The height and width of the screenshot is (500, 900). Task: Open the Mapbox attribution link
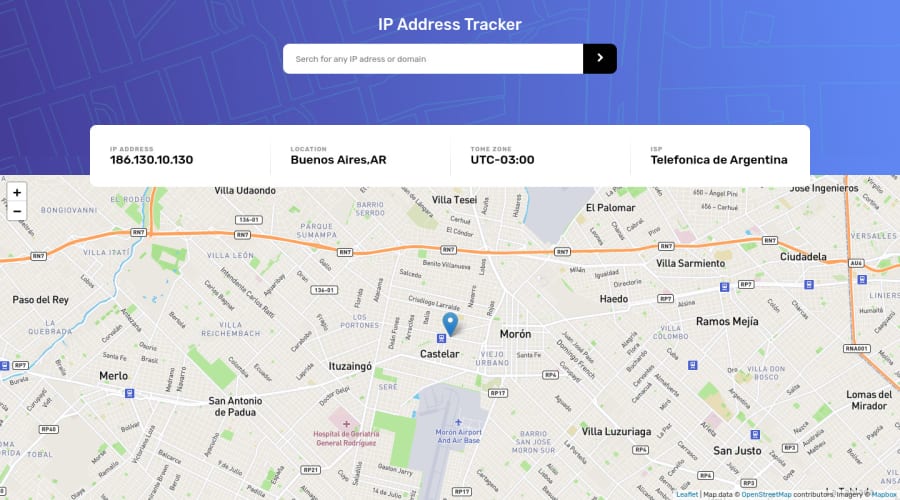point(883,494)
